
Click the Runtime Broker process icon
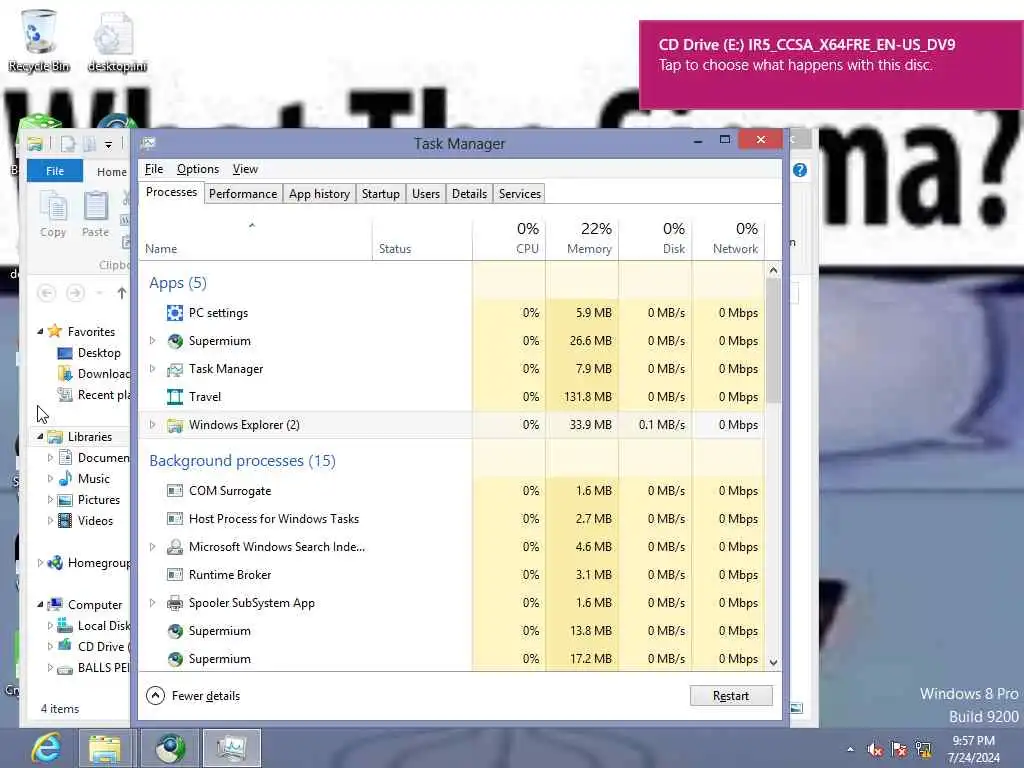point(174,575)
